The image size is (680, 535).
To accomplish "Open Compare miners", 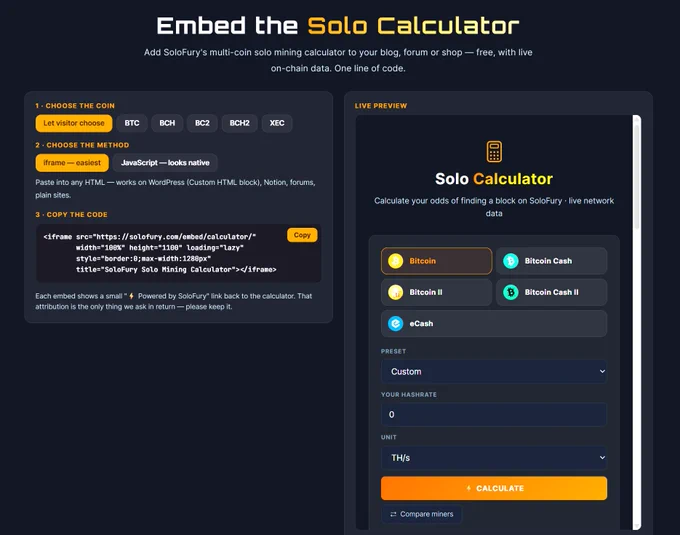I will tap(422, 514).
